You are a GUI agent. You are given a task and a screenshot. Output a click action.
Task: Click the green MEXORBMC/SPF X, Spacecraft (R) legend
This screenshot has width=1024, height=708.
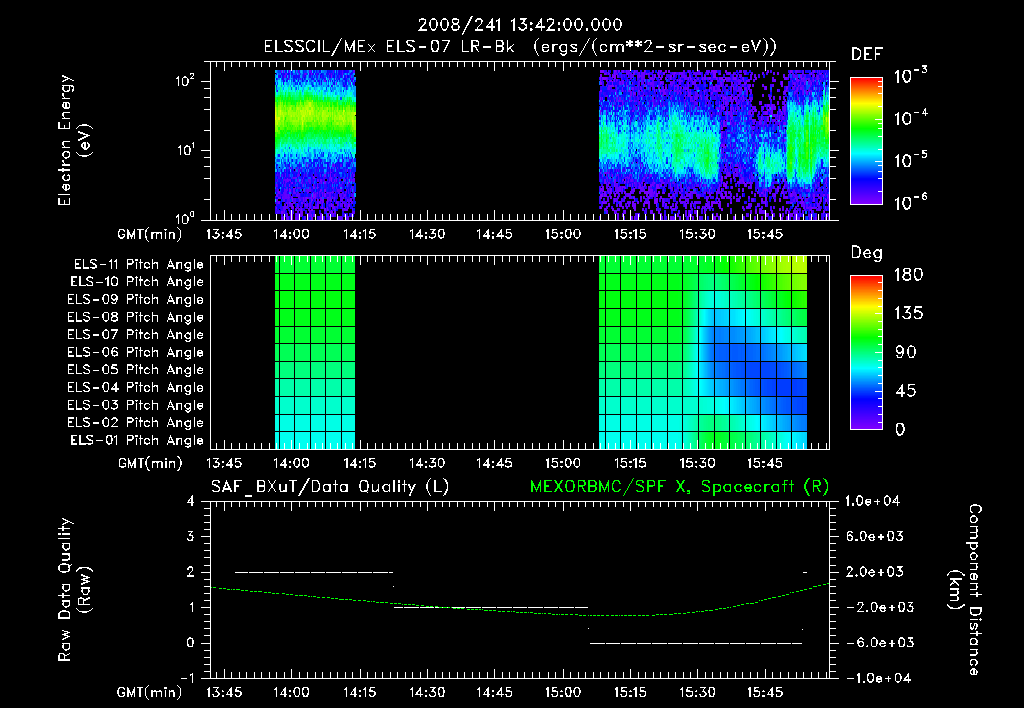tap(679, 487)
